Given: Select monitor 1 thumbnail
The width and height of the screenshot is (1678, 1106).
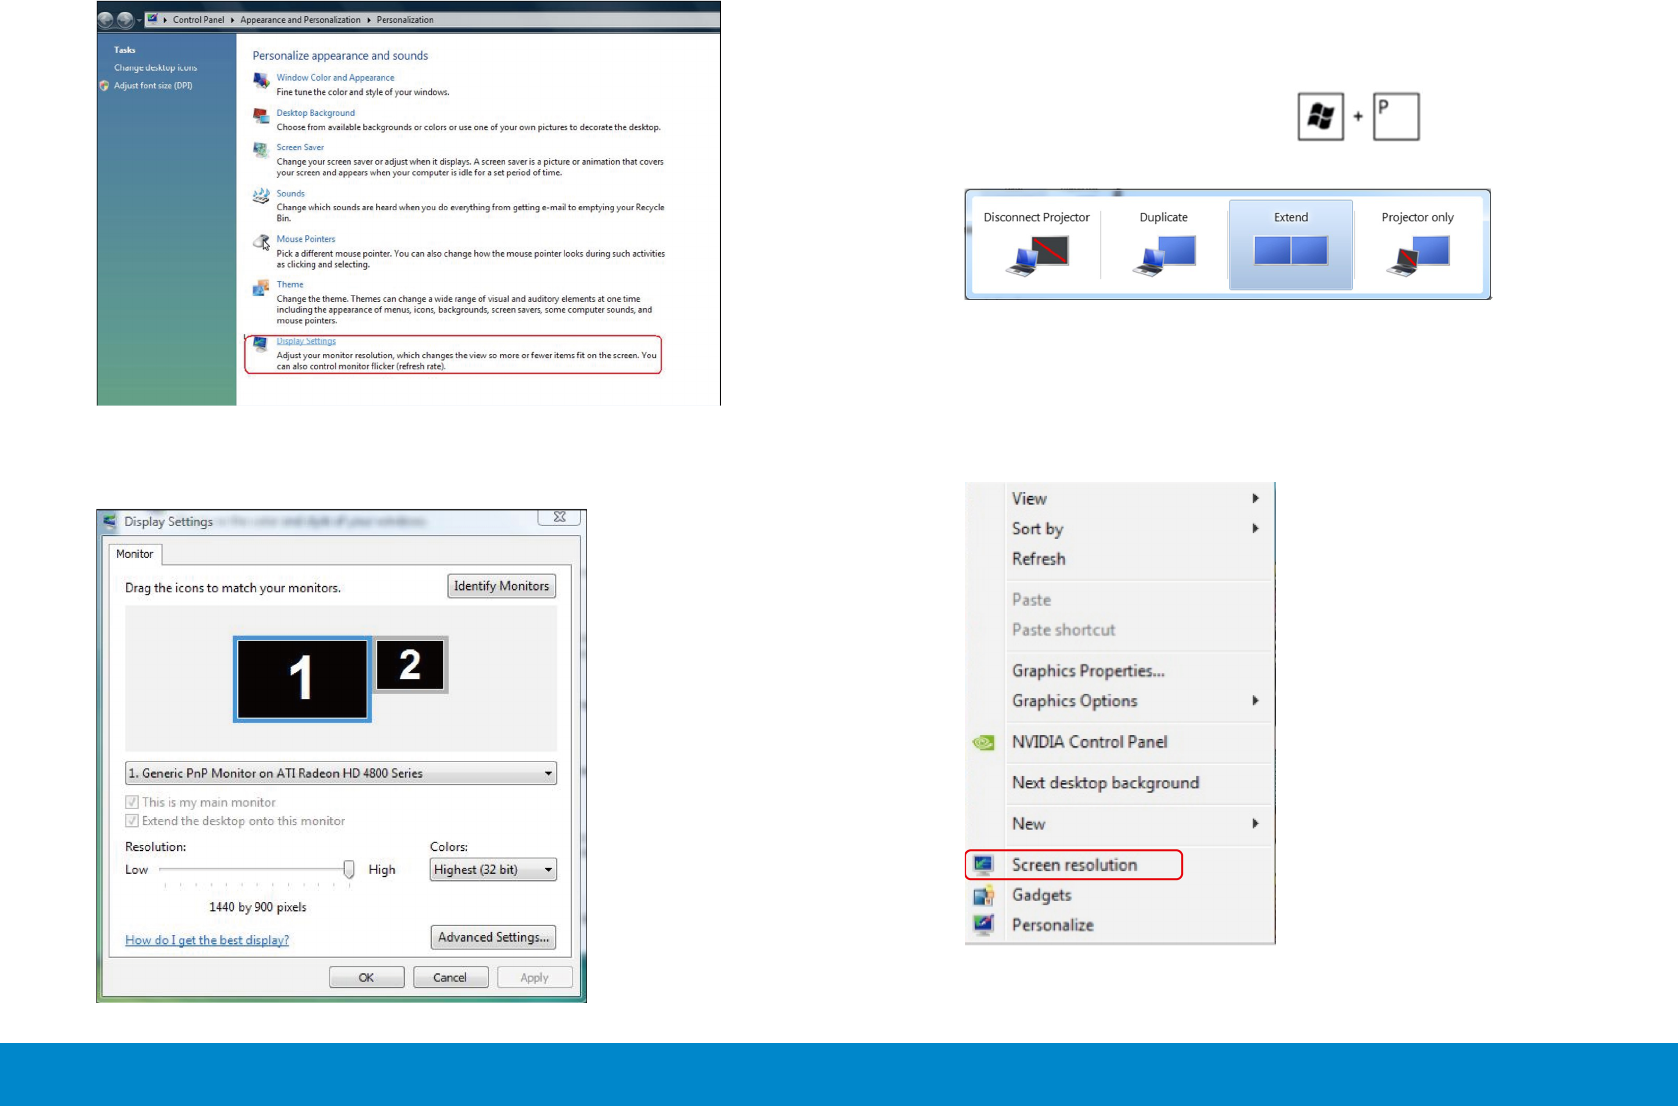Looking at the screenshot, I should (x=302, y=679).
